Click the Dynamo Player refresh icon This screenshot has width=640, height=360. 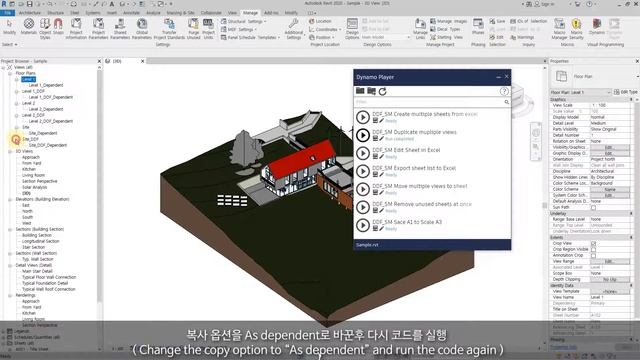(382, 91)
